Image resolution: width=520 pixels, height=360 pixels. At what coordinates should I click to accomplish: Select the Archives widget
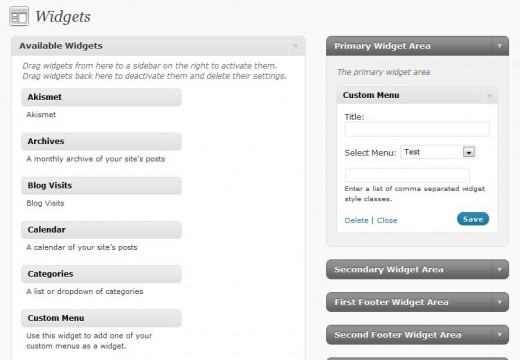pyautogui.click(x=101, y=141)
